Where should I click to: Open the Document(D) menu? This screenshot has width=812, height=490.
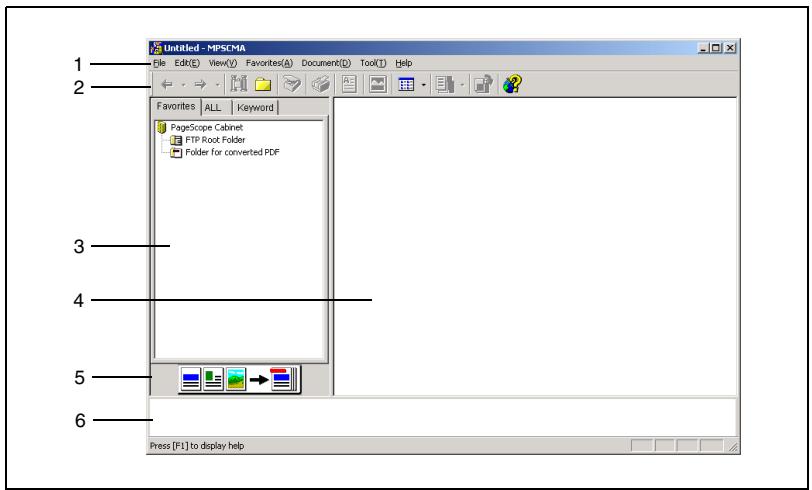(326, 63)
